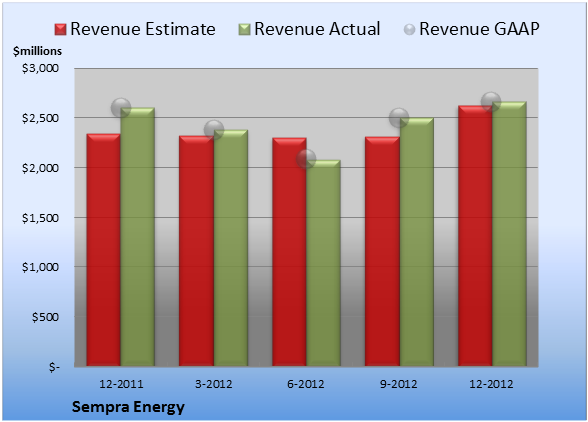This screenshot has width=588, height=422.
Task: Click the 3-2012 x-axis label
Action: [x=214, y=384]
